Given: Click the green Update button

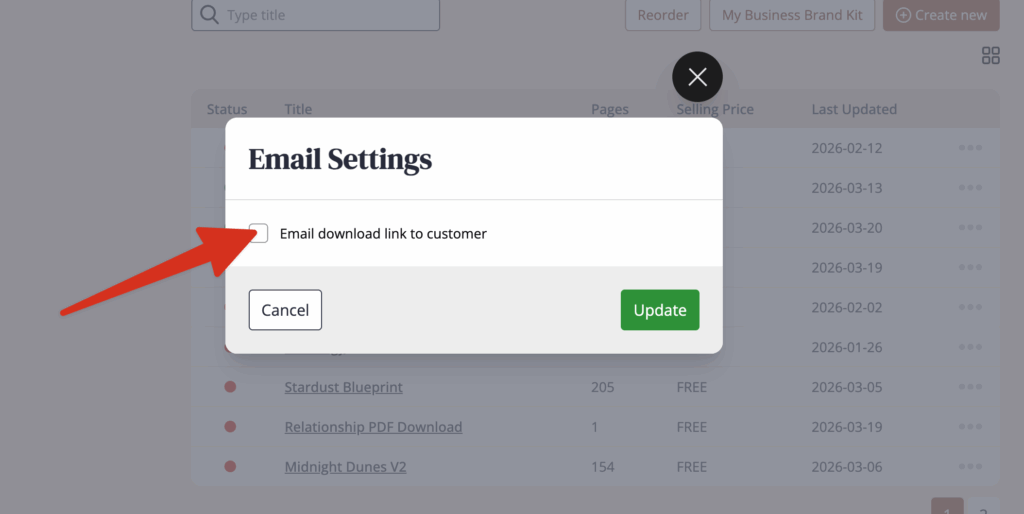Looking at the screenshot, I should 659,310.
